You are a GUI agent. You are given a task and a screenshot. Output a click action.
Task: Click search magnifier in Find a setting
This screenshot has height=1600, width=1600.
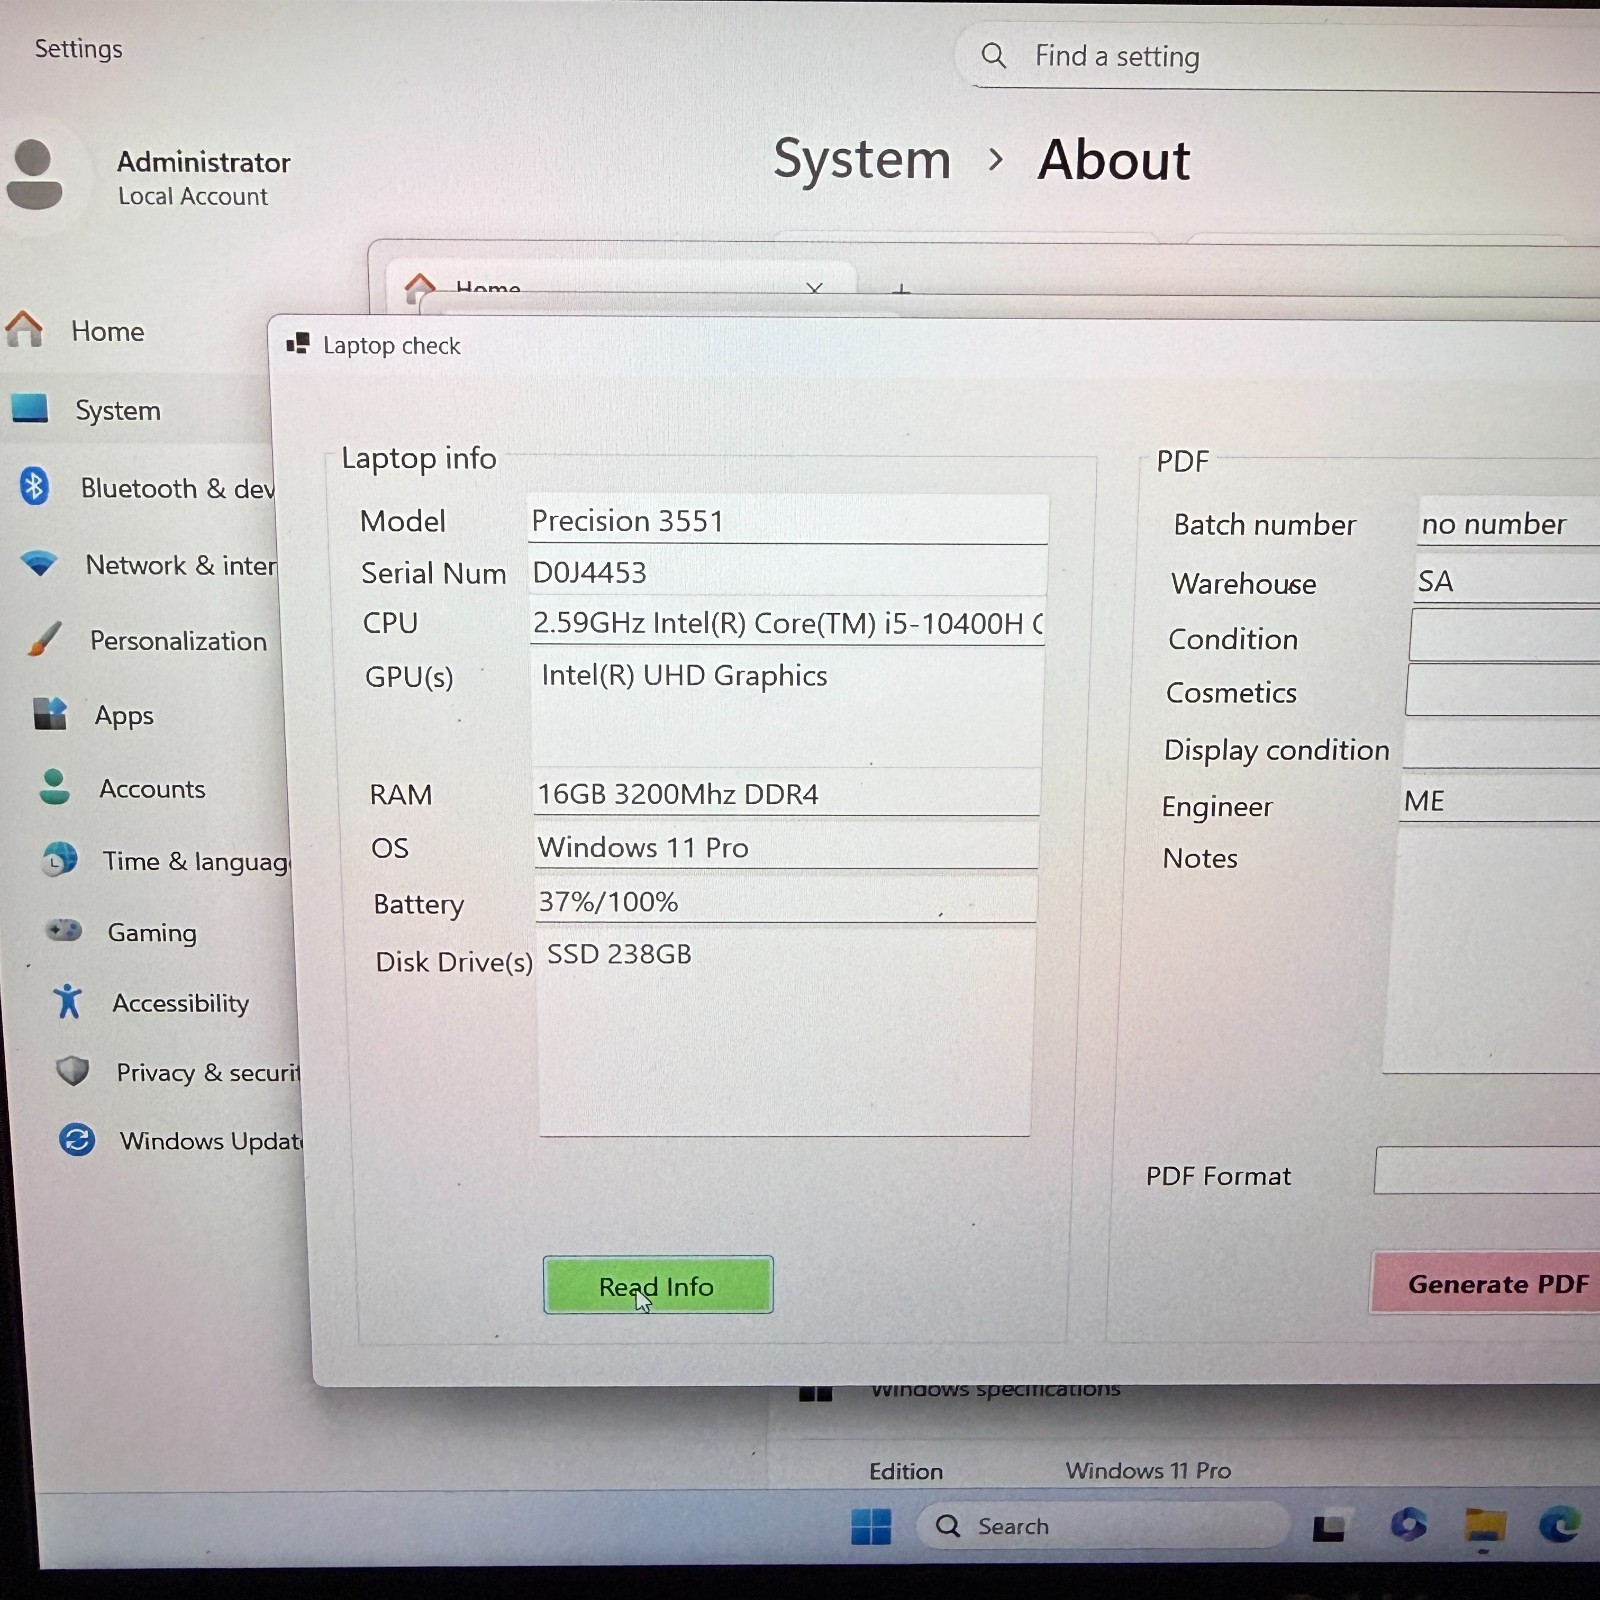[993, 55]
